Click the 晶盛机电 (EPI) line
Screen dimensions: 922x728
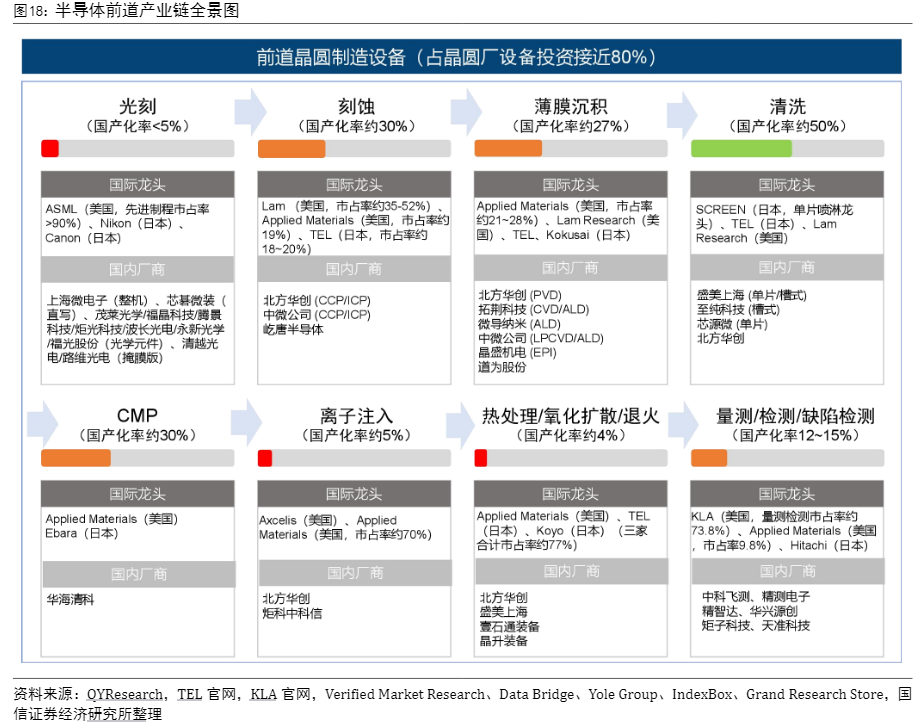[x=517, y=352]
